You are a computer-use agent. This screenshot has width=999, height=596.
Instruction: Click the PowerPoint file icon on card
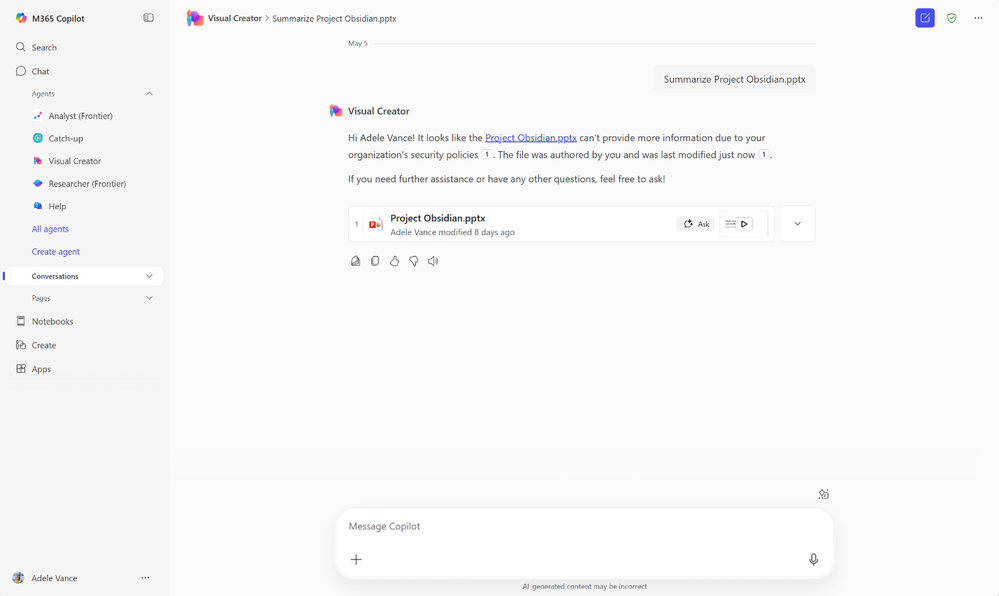coord(375,224)
